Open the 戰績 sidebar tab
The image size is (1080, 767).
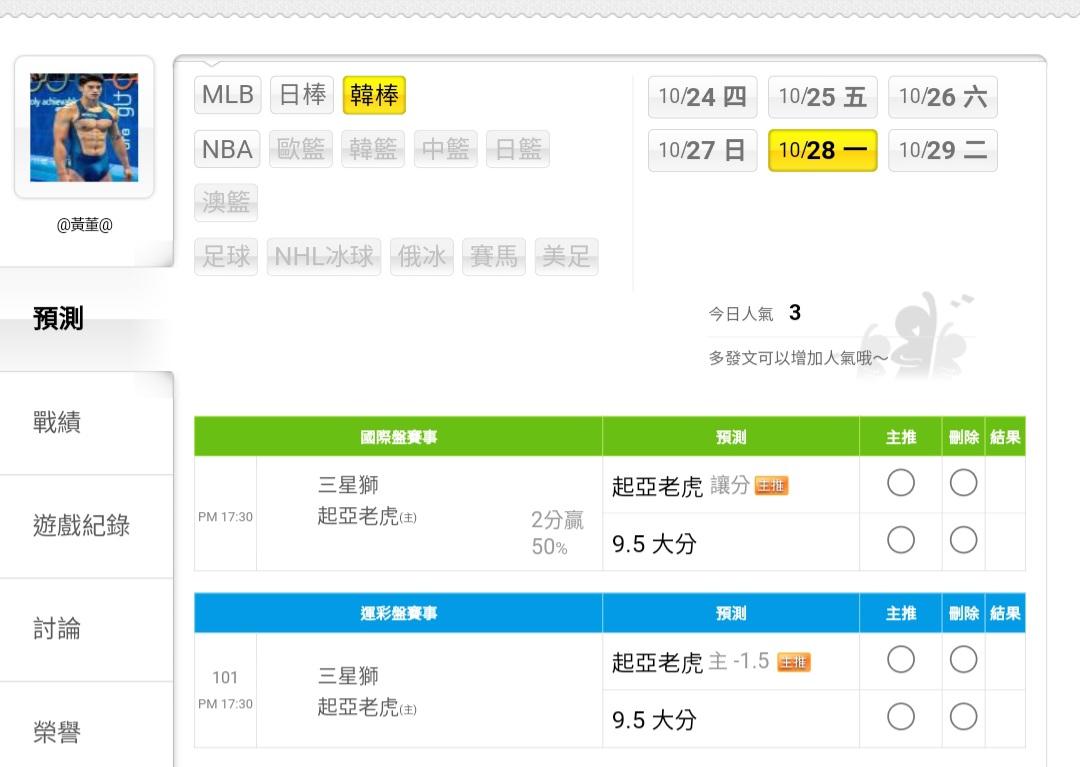[57, 422]
